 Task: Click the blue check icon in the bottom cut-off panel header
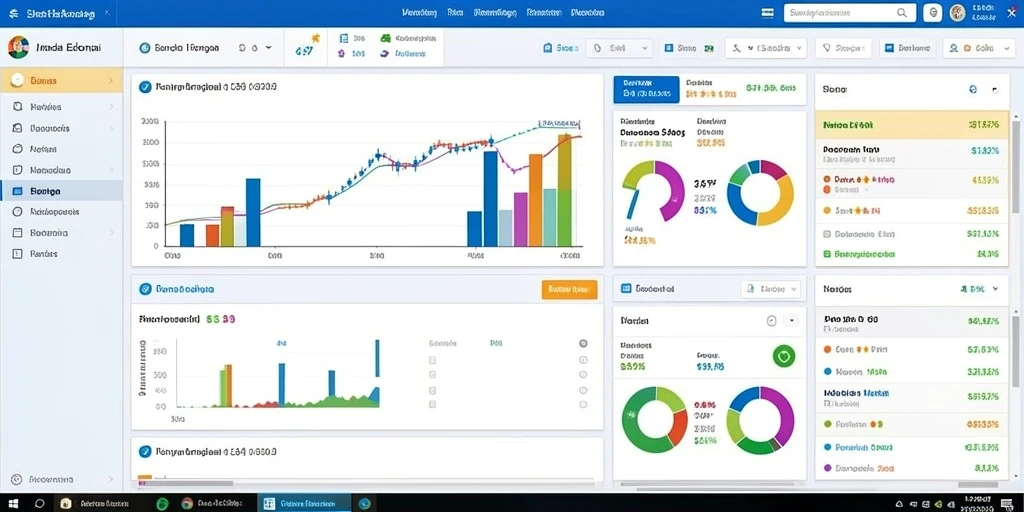click(146, 451)
